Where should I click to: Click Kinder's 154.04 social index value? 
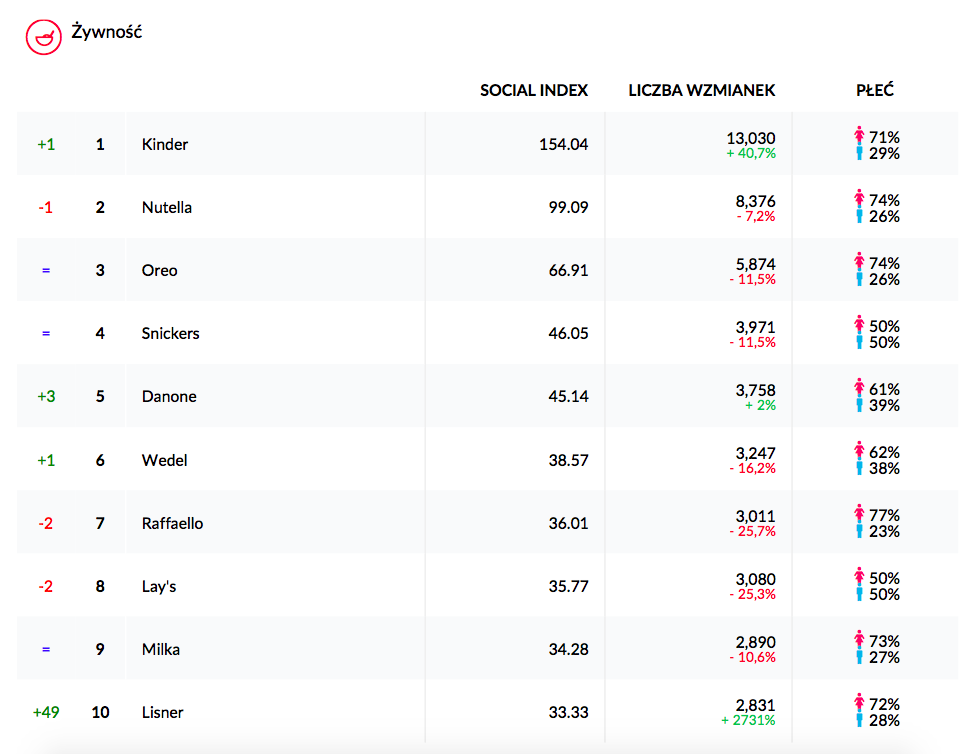(564, 144)
